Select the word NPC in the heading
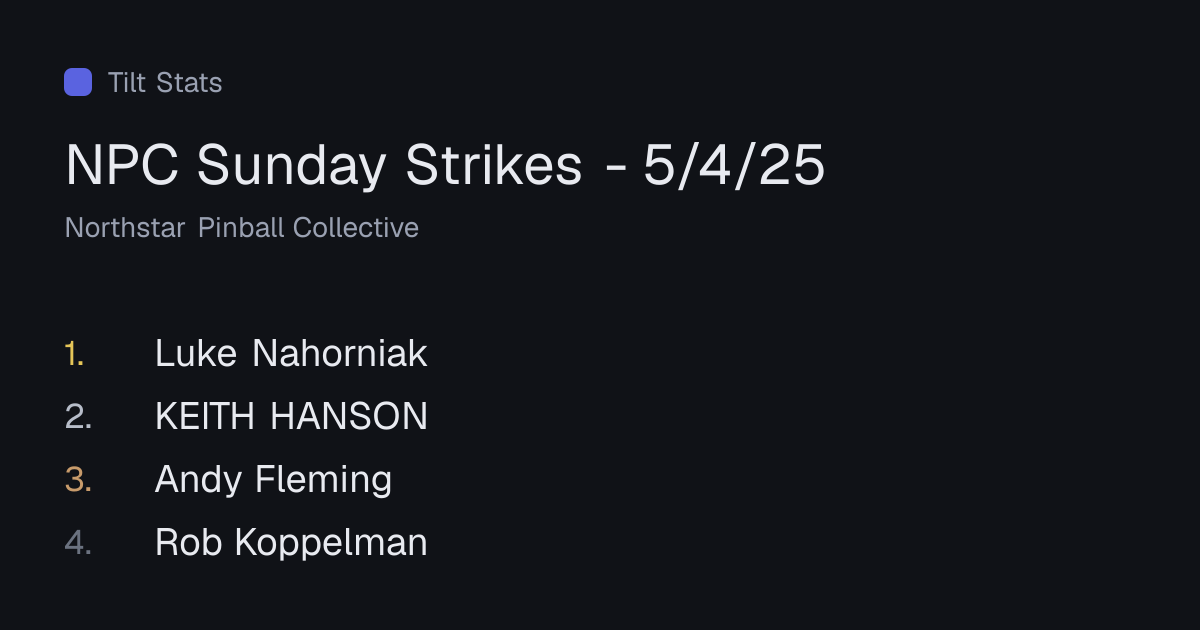This screenshot has height=630, width=1200. tap(123, 166)
